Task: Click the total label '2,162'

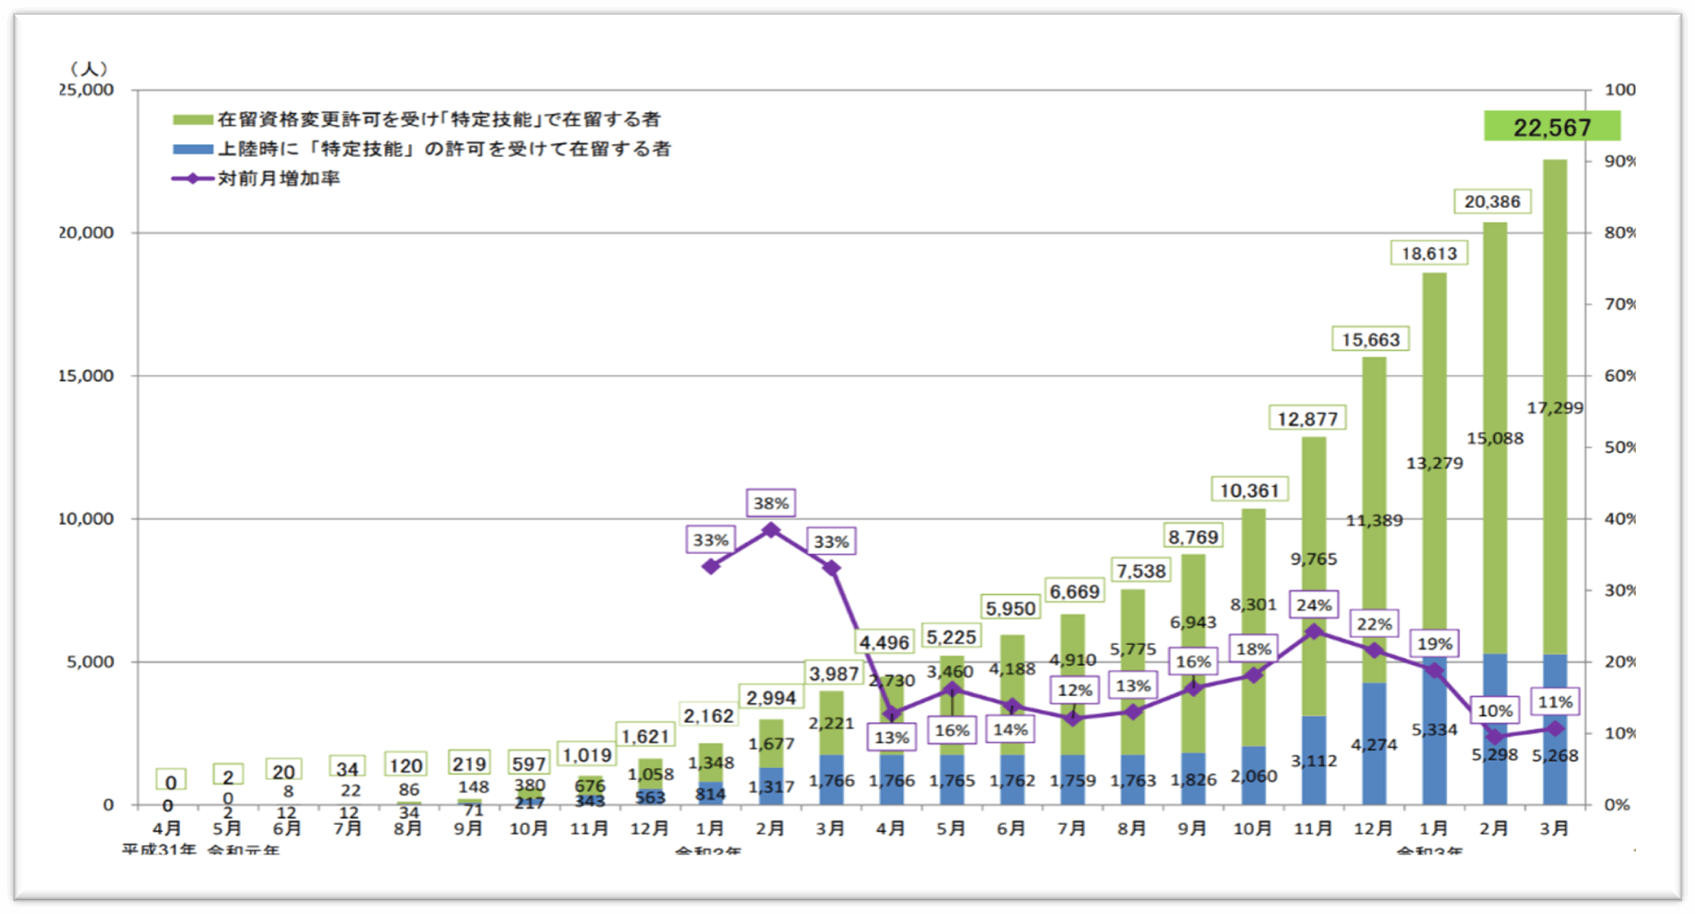Action: pyautogui.click(x=708, y=716)
